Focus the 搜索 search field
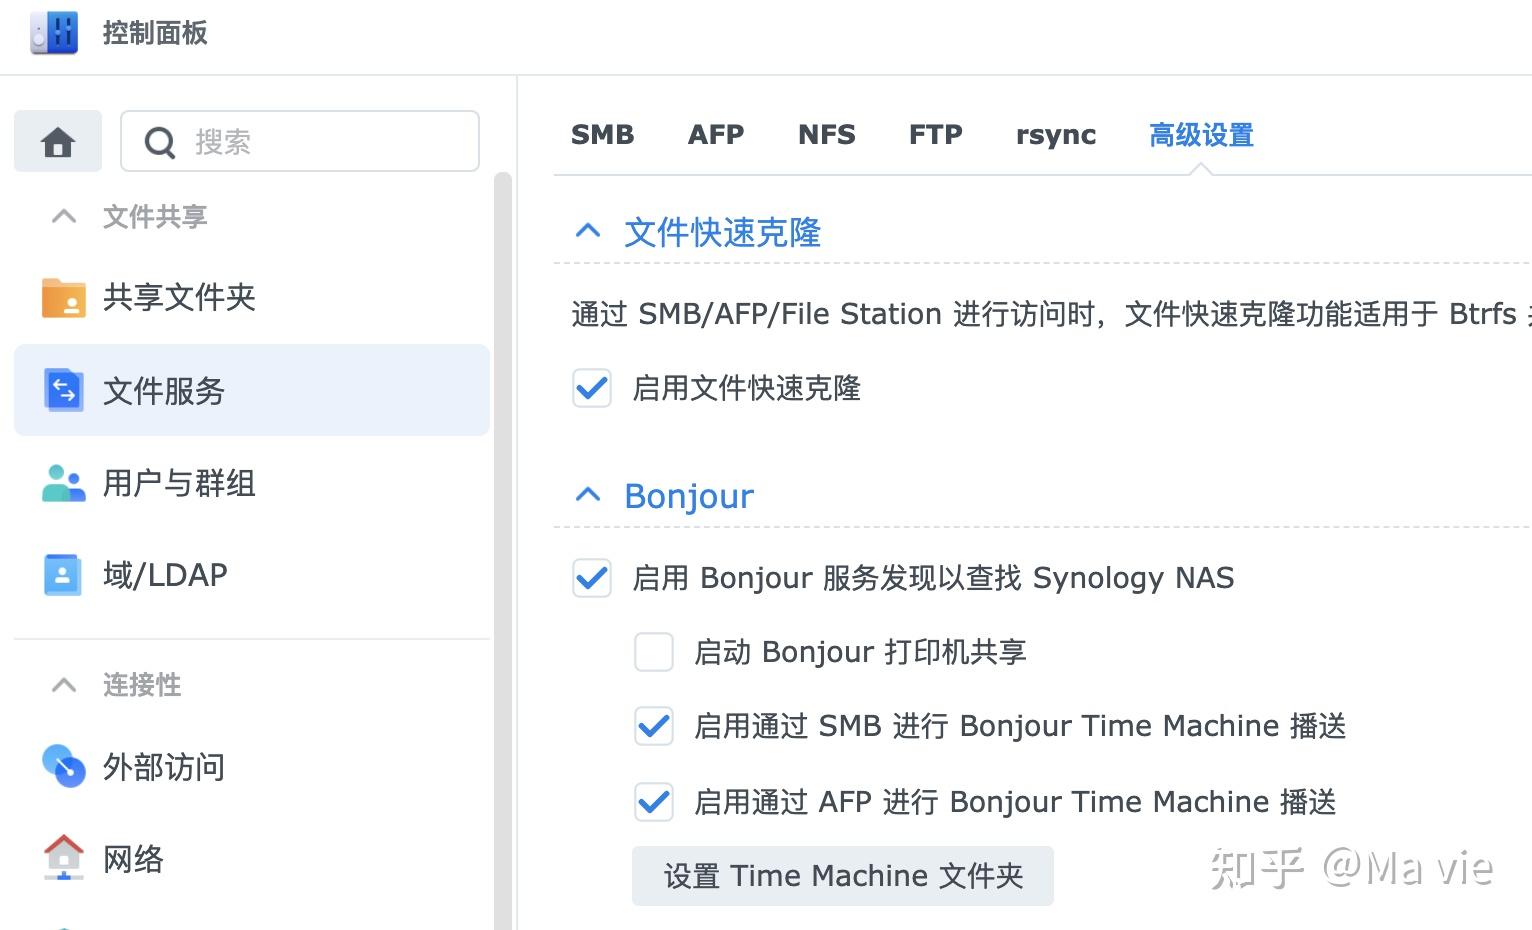This screenshot has width=1532, height=930. [300, 141]
